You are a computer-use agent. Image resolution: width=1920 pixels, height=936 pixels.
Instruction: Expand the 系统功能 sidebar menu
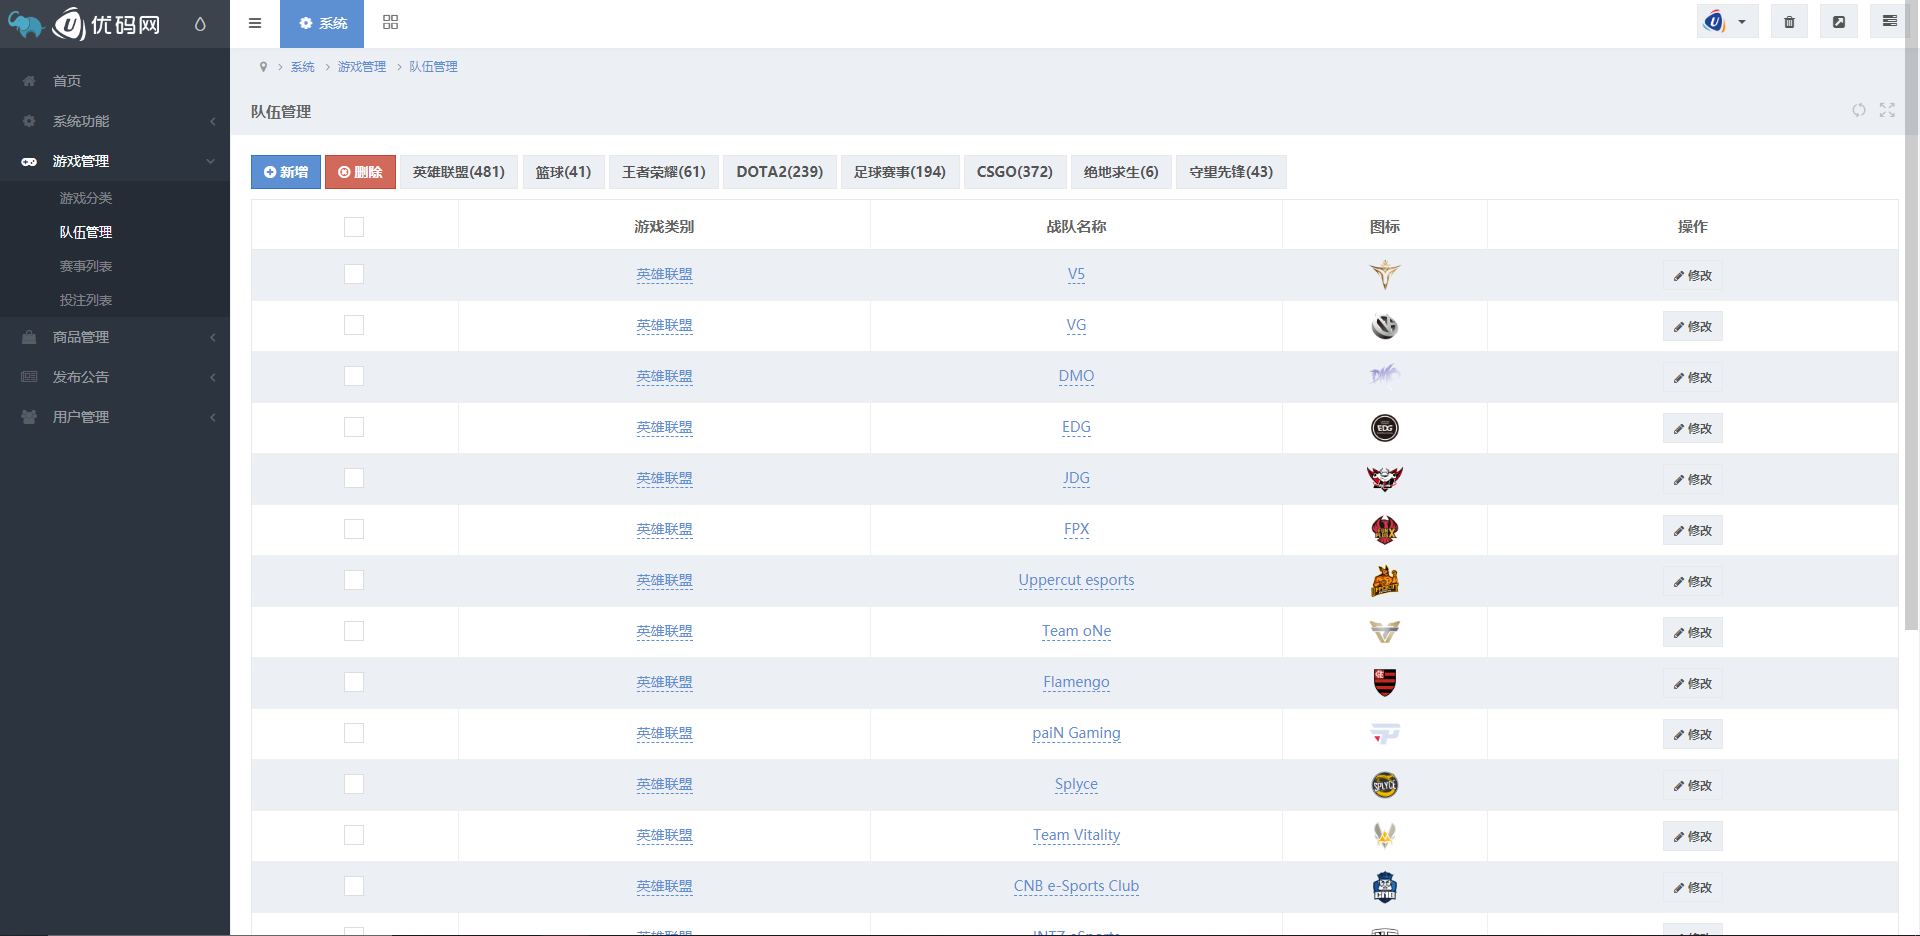click(115, 121)
